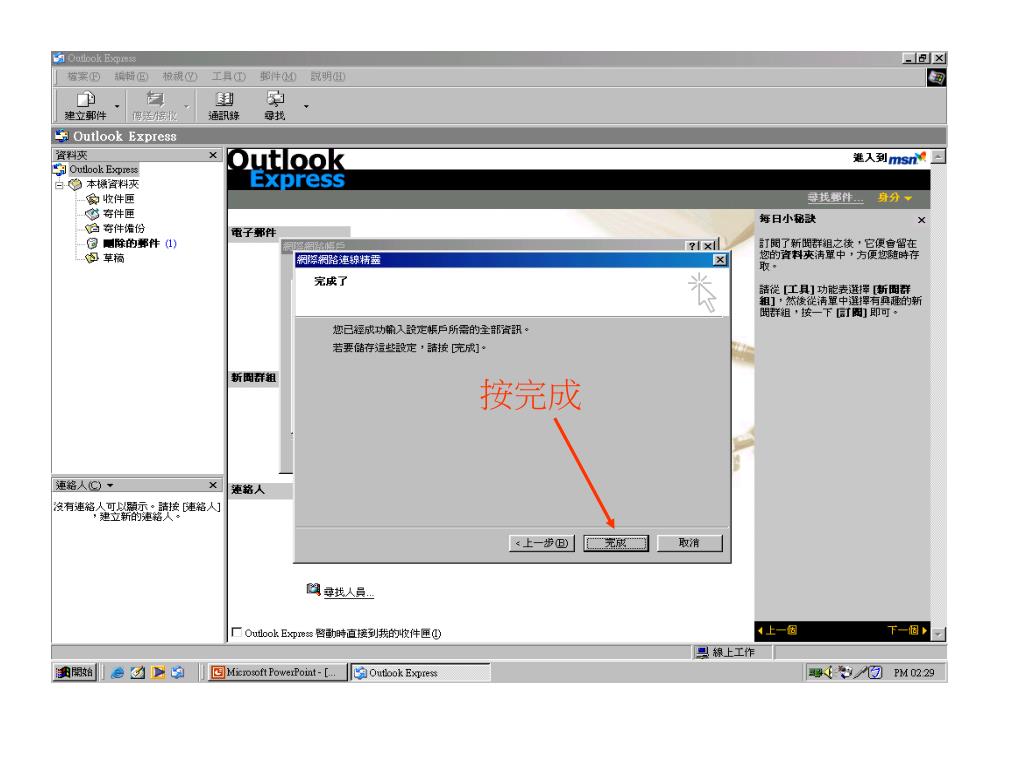Click the 尋找郵件 link in header bar
The width and height of the screenshot is (1024, 768).
pyautogui.click(x=835, y=197)
